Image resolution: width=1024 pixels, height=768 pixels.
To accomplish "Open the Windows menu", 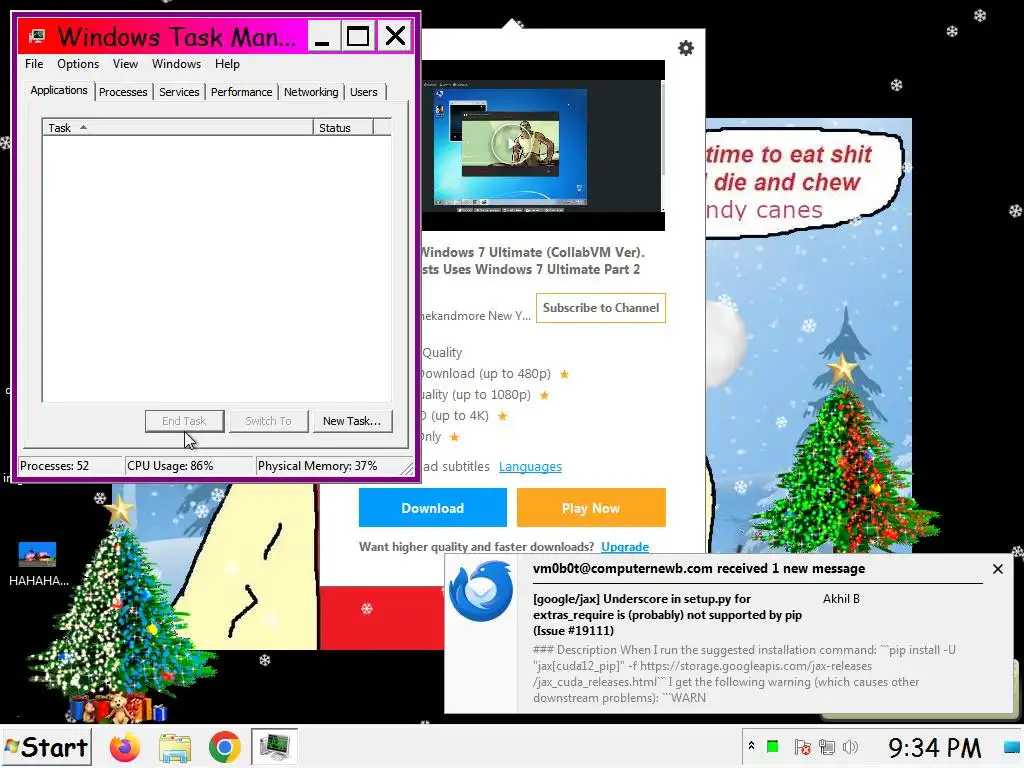I will pyautogui.click(x=176, y=64).
